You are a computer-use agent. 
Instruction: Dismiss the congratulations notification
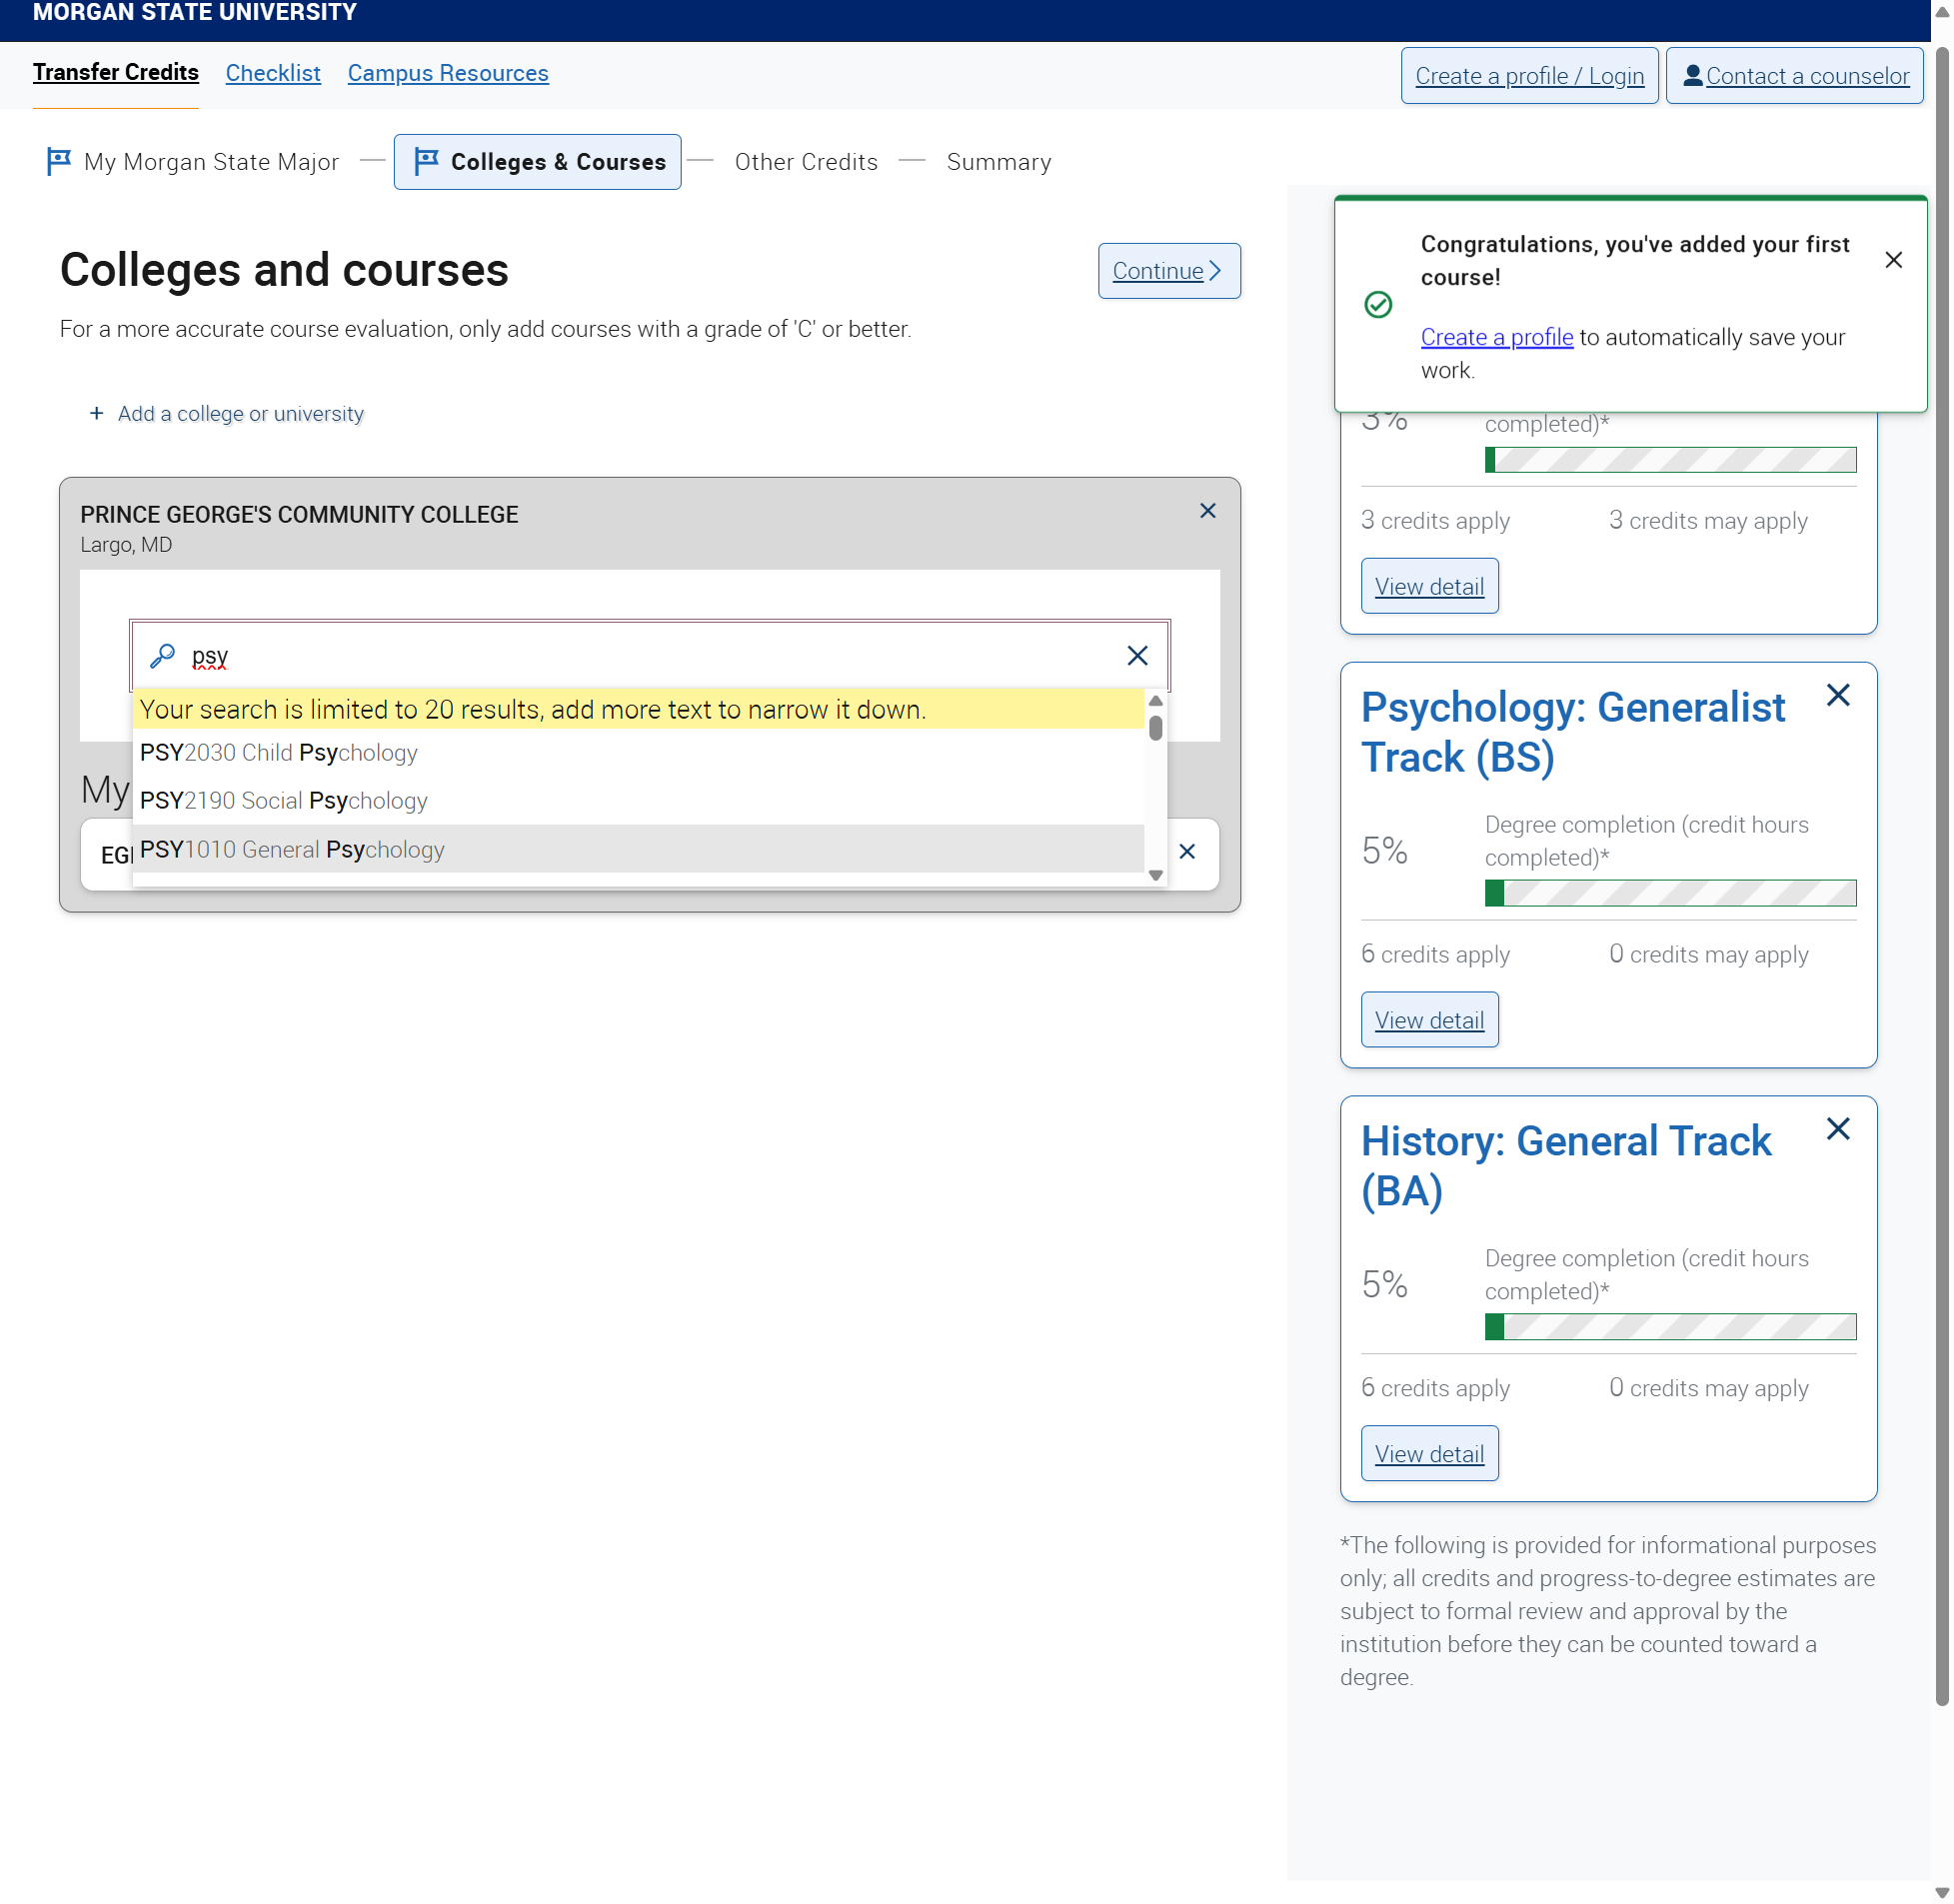1893,260
